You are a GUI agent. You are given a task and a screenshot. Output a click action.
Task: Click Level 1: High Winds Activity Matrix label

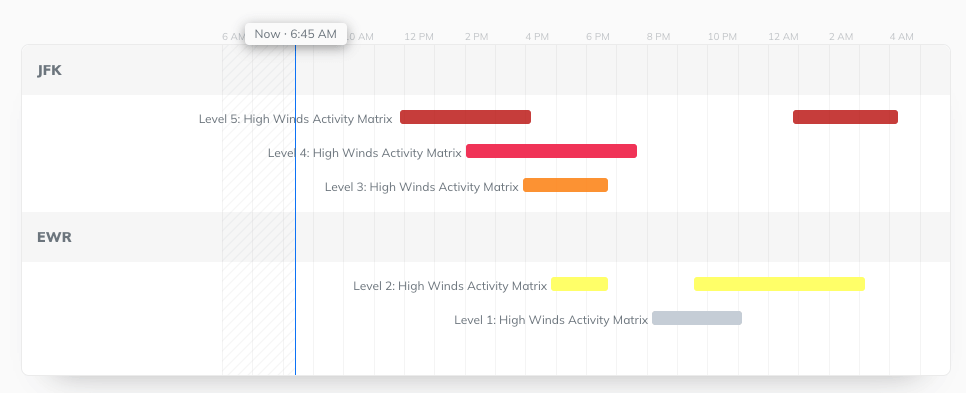point(551,320)
